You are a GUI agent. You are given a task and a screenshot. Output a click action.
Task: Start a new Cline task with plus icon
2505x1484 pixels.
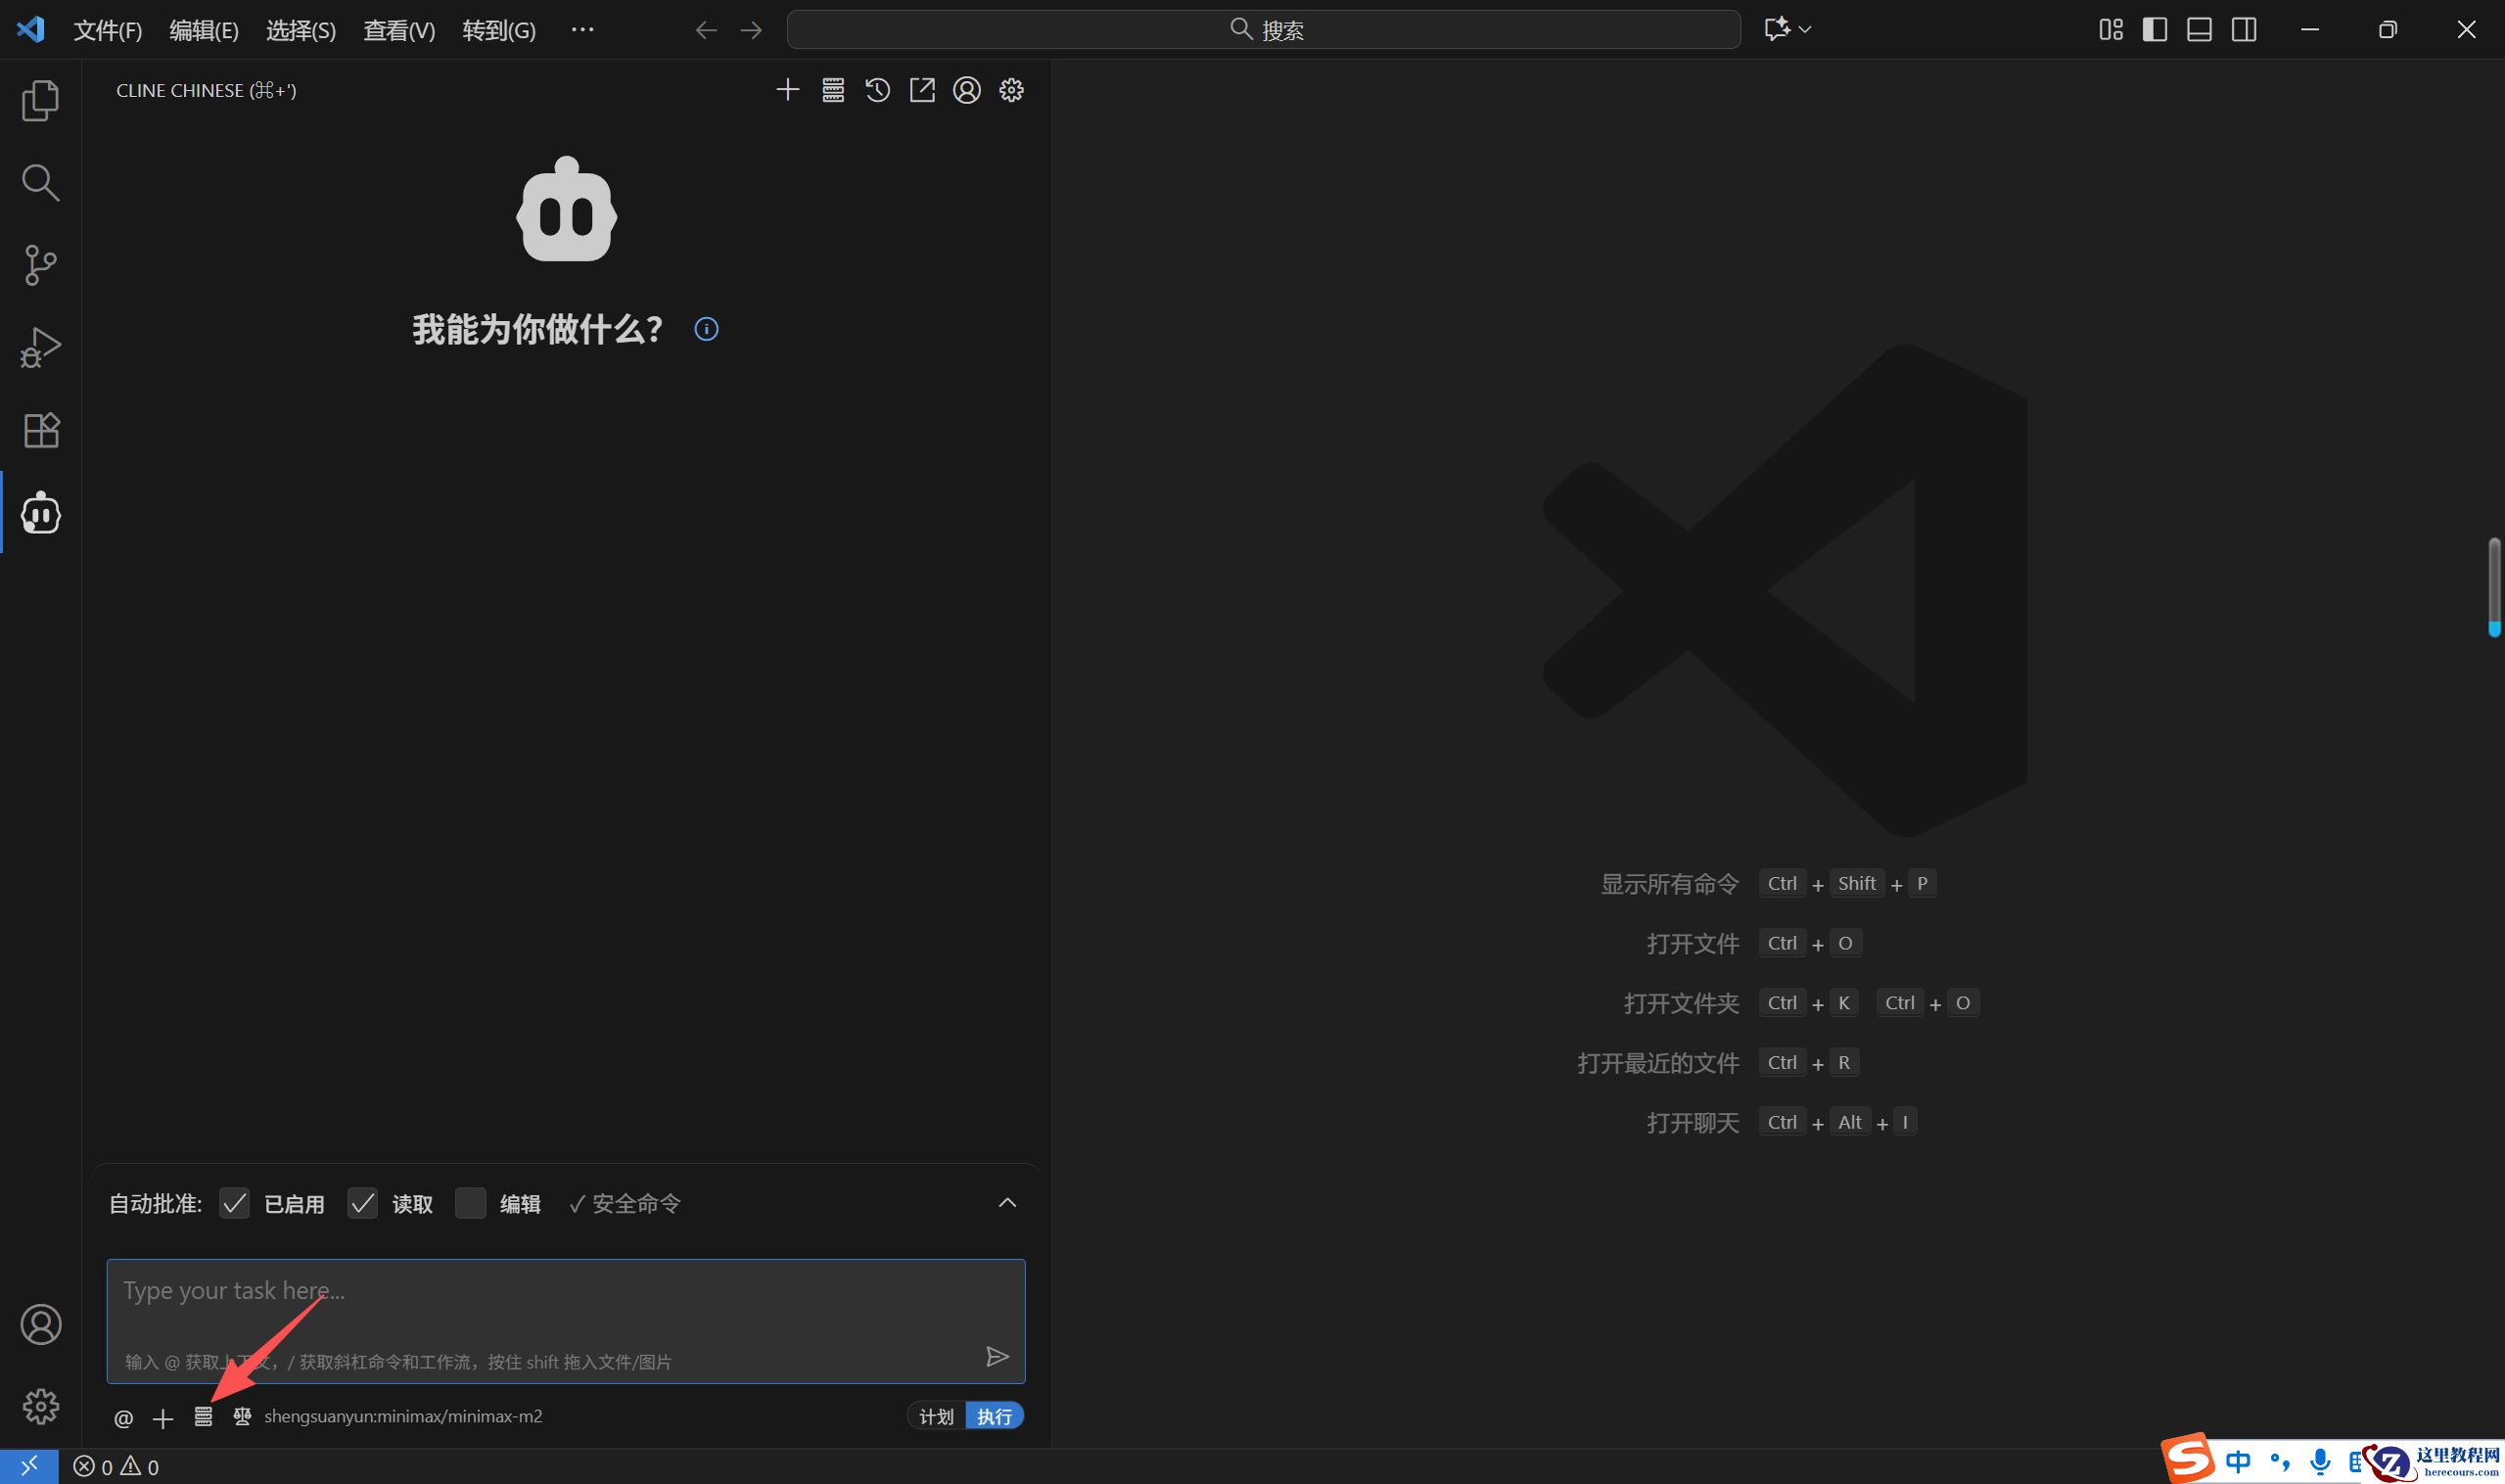tap(788, 90)
